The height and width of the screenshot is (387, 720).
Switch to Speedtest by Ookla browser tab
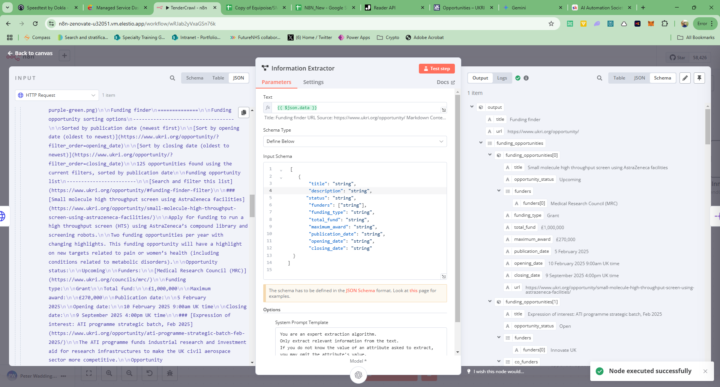coord(48,7)
